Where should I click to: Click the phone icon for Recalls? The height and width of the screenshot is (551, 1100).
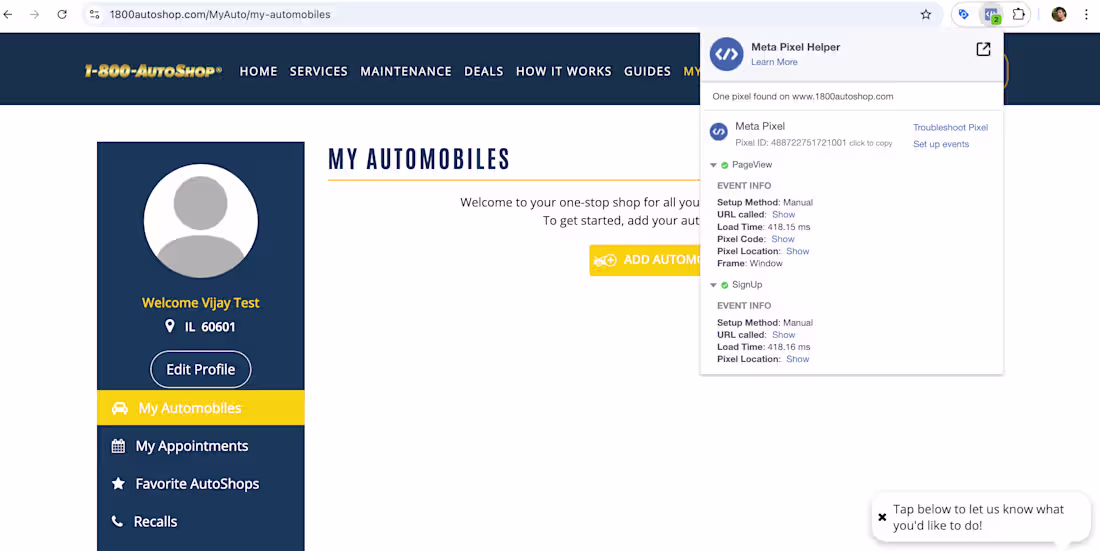pos(117,522)
